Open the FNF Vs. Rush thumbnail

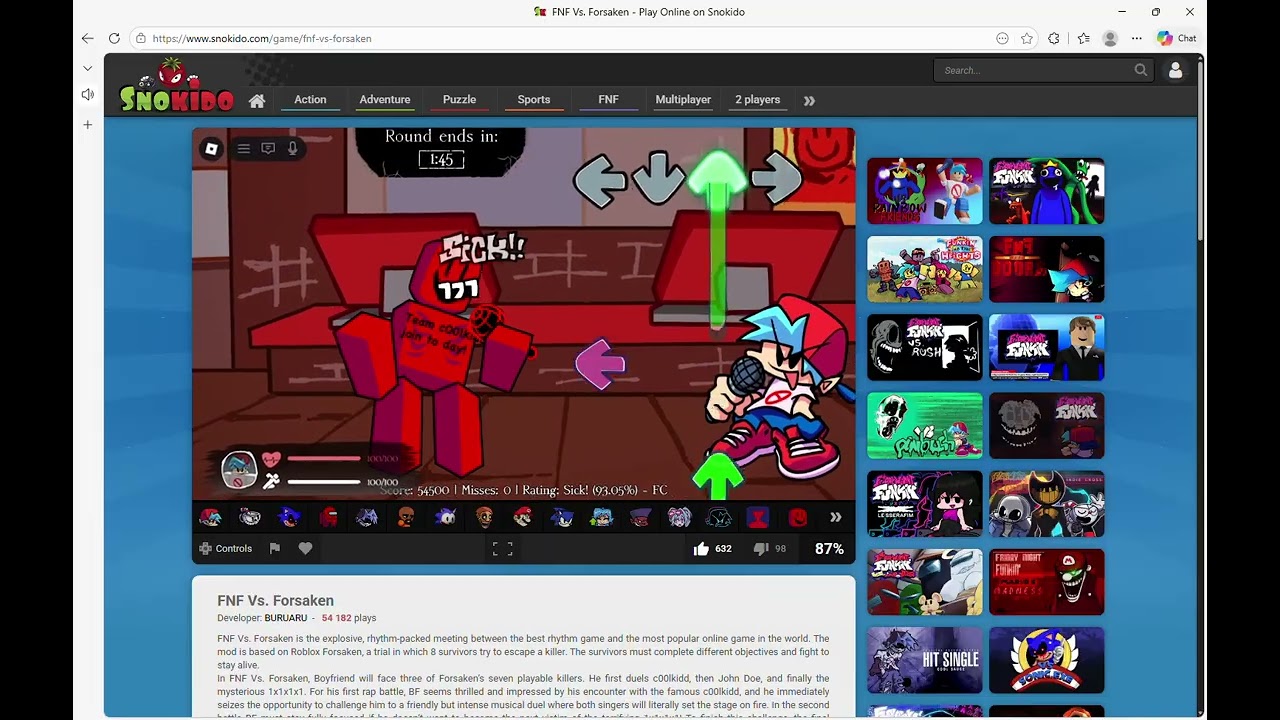coord(925,347)
